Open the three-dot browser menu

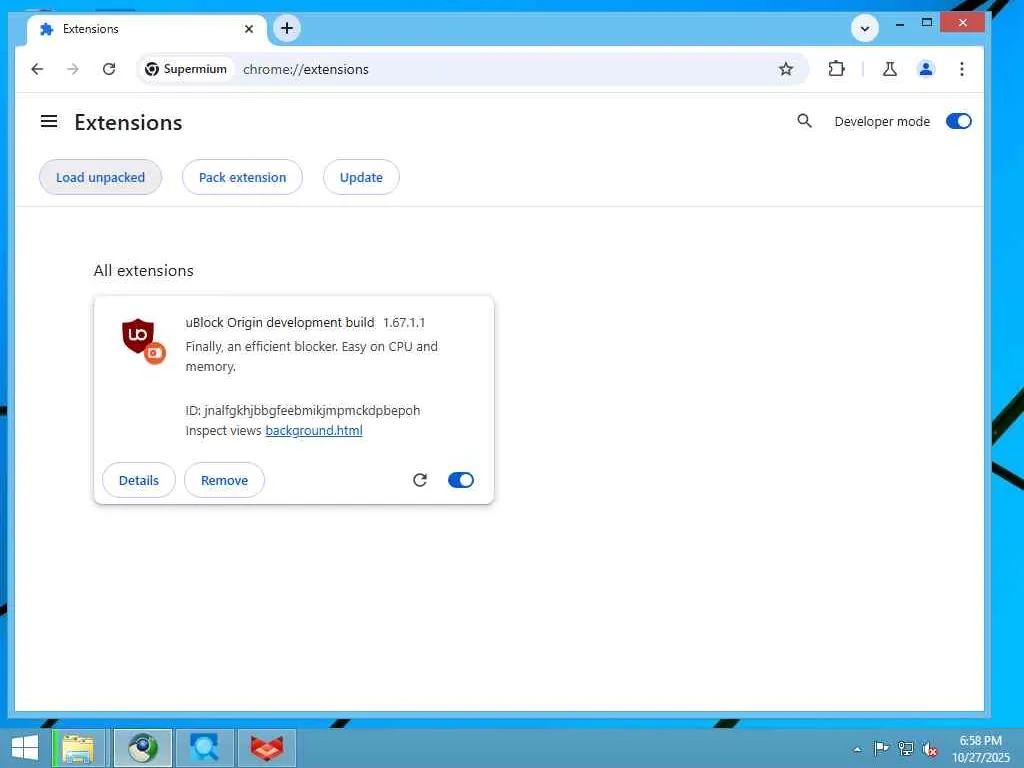(x=961, y=69)
